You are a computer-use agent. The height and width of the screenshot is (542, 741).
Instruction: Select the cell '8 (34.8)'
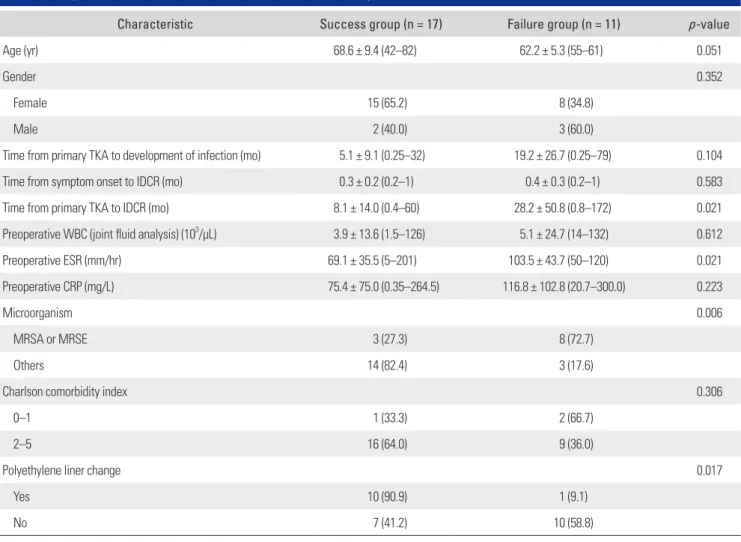576,103
